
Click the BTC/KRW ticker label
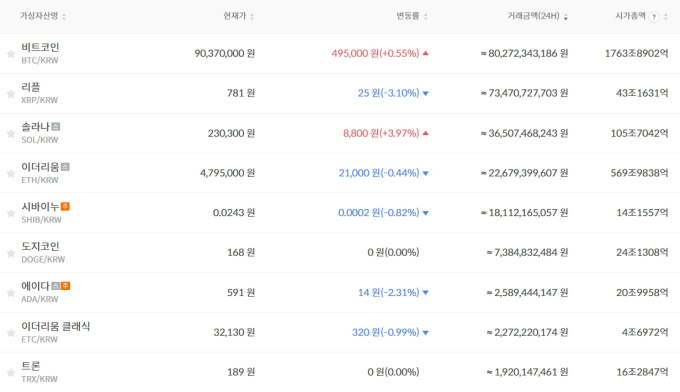tap(40, 60)
